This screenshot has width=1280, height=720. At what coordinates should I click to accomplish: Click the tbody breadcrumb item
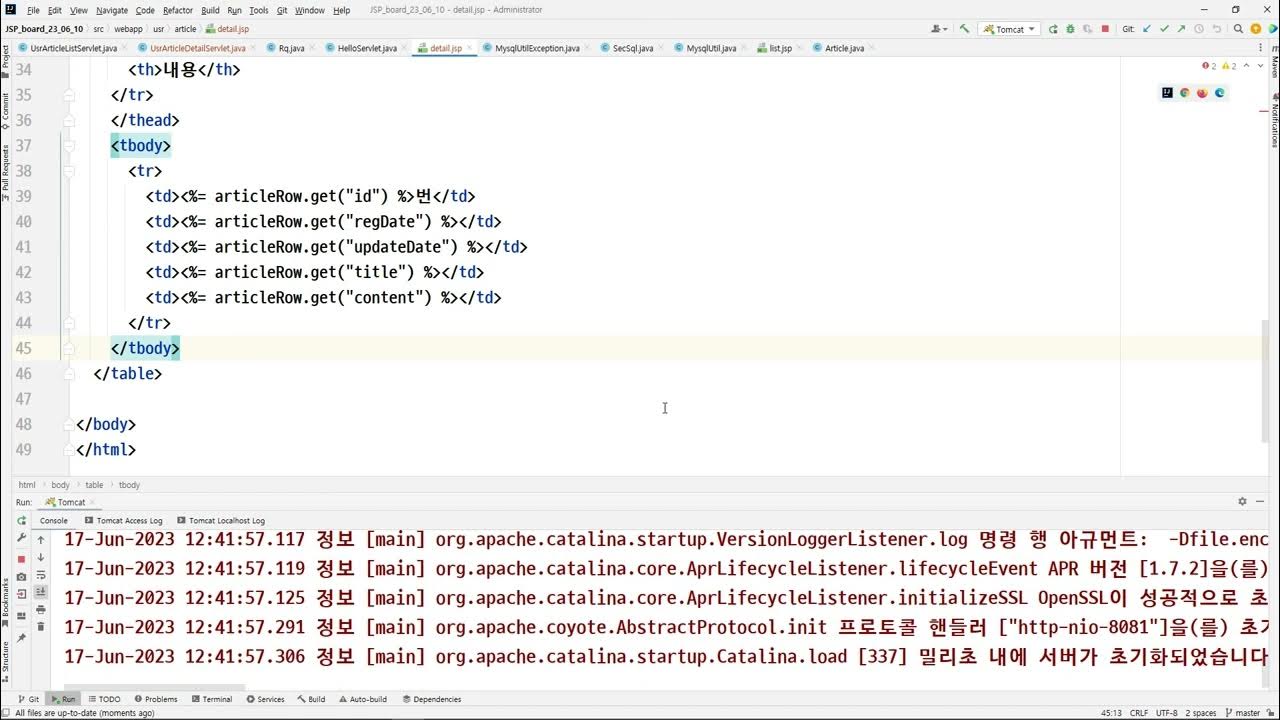pyautogui.click(x=129, y=485)
